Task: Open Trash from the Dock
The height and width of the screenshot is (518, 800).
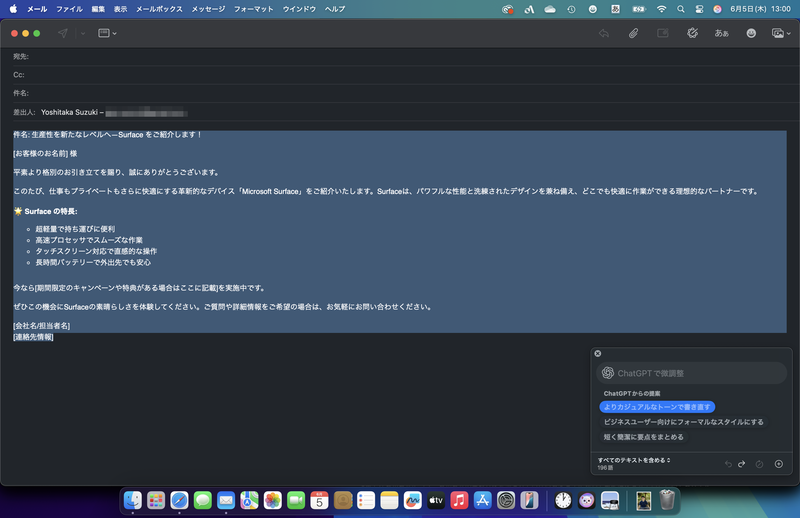Action: click(667, 500)
